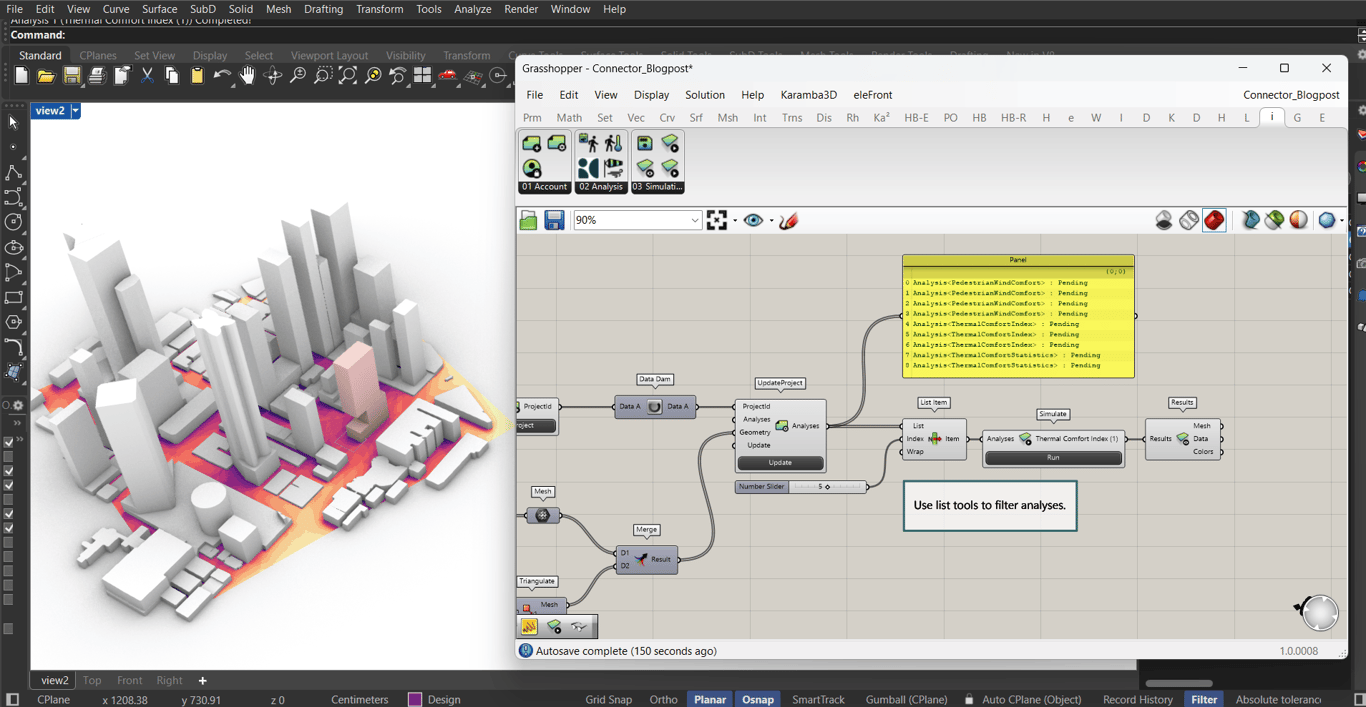Select the shaded red preview mode icon
This screenshot has width=1366, height=707.
(1214, 220)
